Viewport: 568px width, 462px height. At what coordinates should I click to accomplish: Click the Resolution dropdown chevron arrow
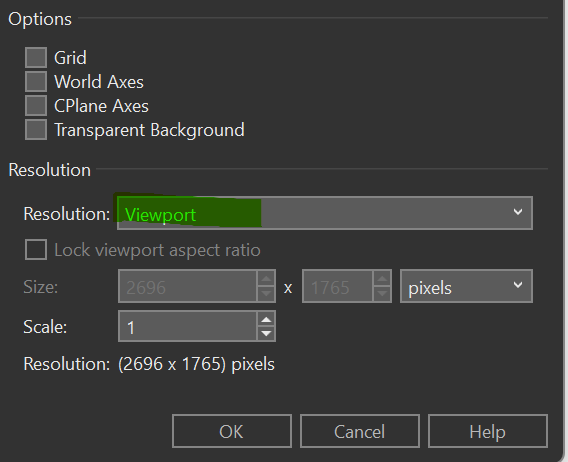click(x=518, y=212)
